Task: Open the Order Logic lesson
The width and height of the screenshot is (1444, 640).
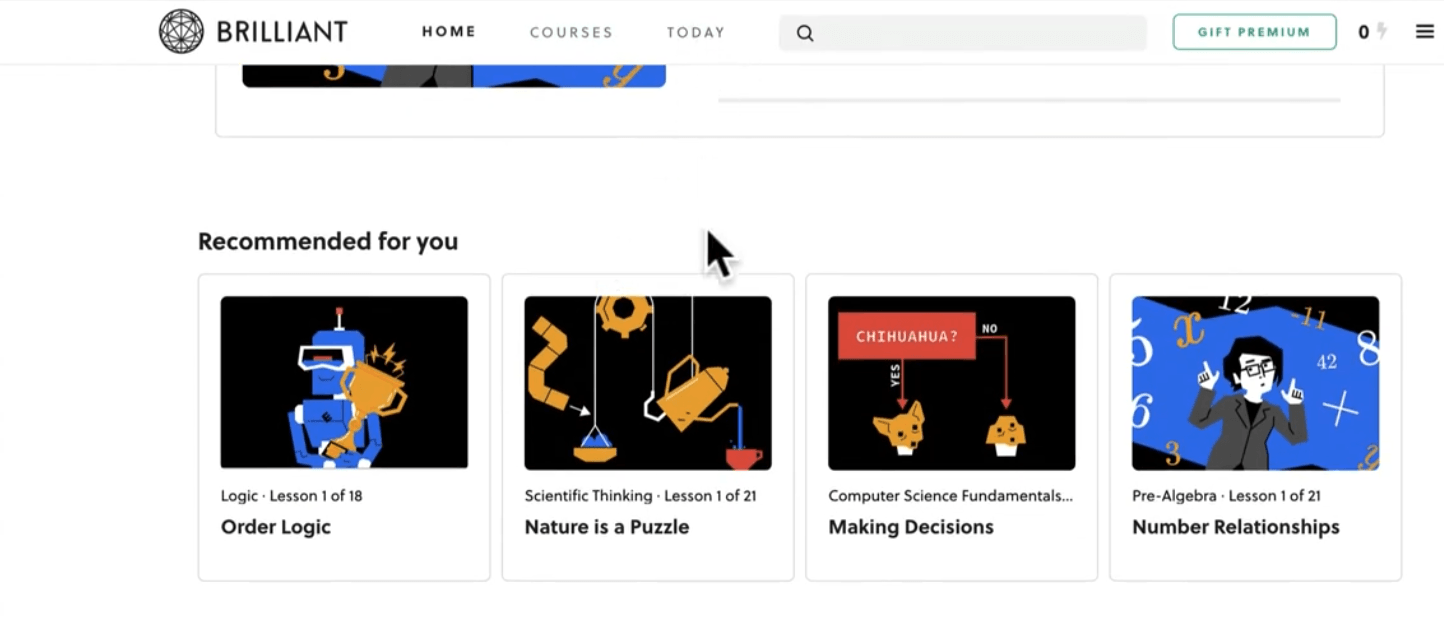Action: tap(275, 527)
